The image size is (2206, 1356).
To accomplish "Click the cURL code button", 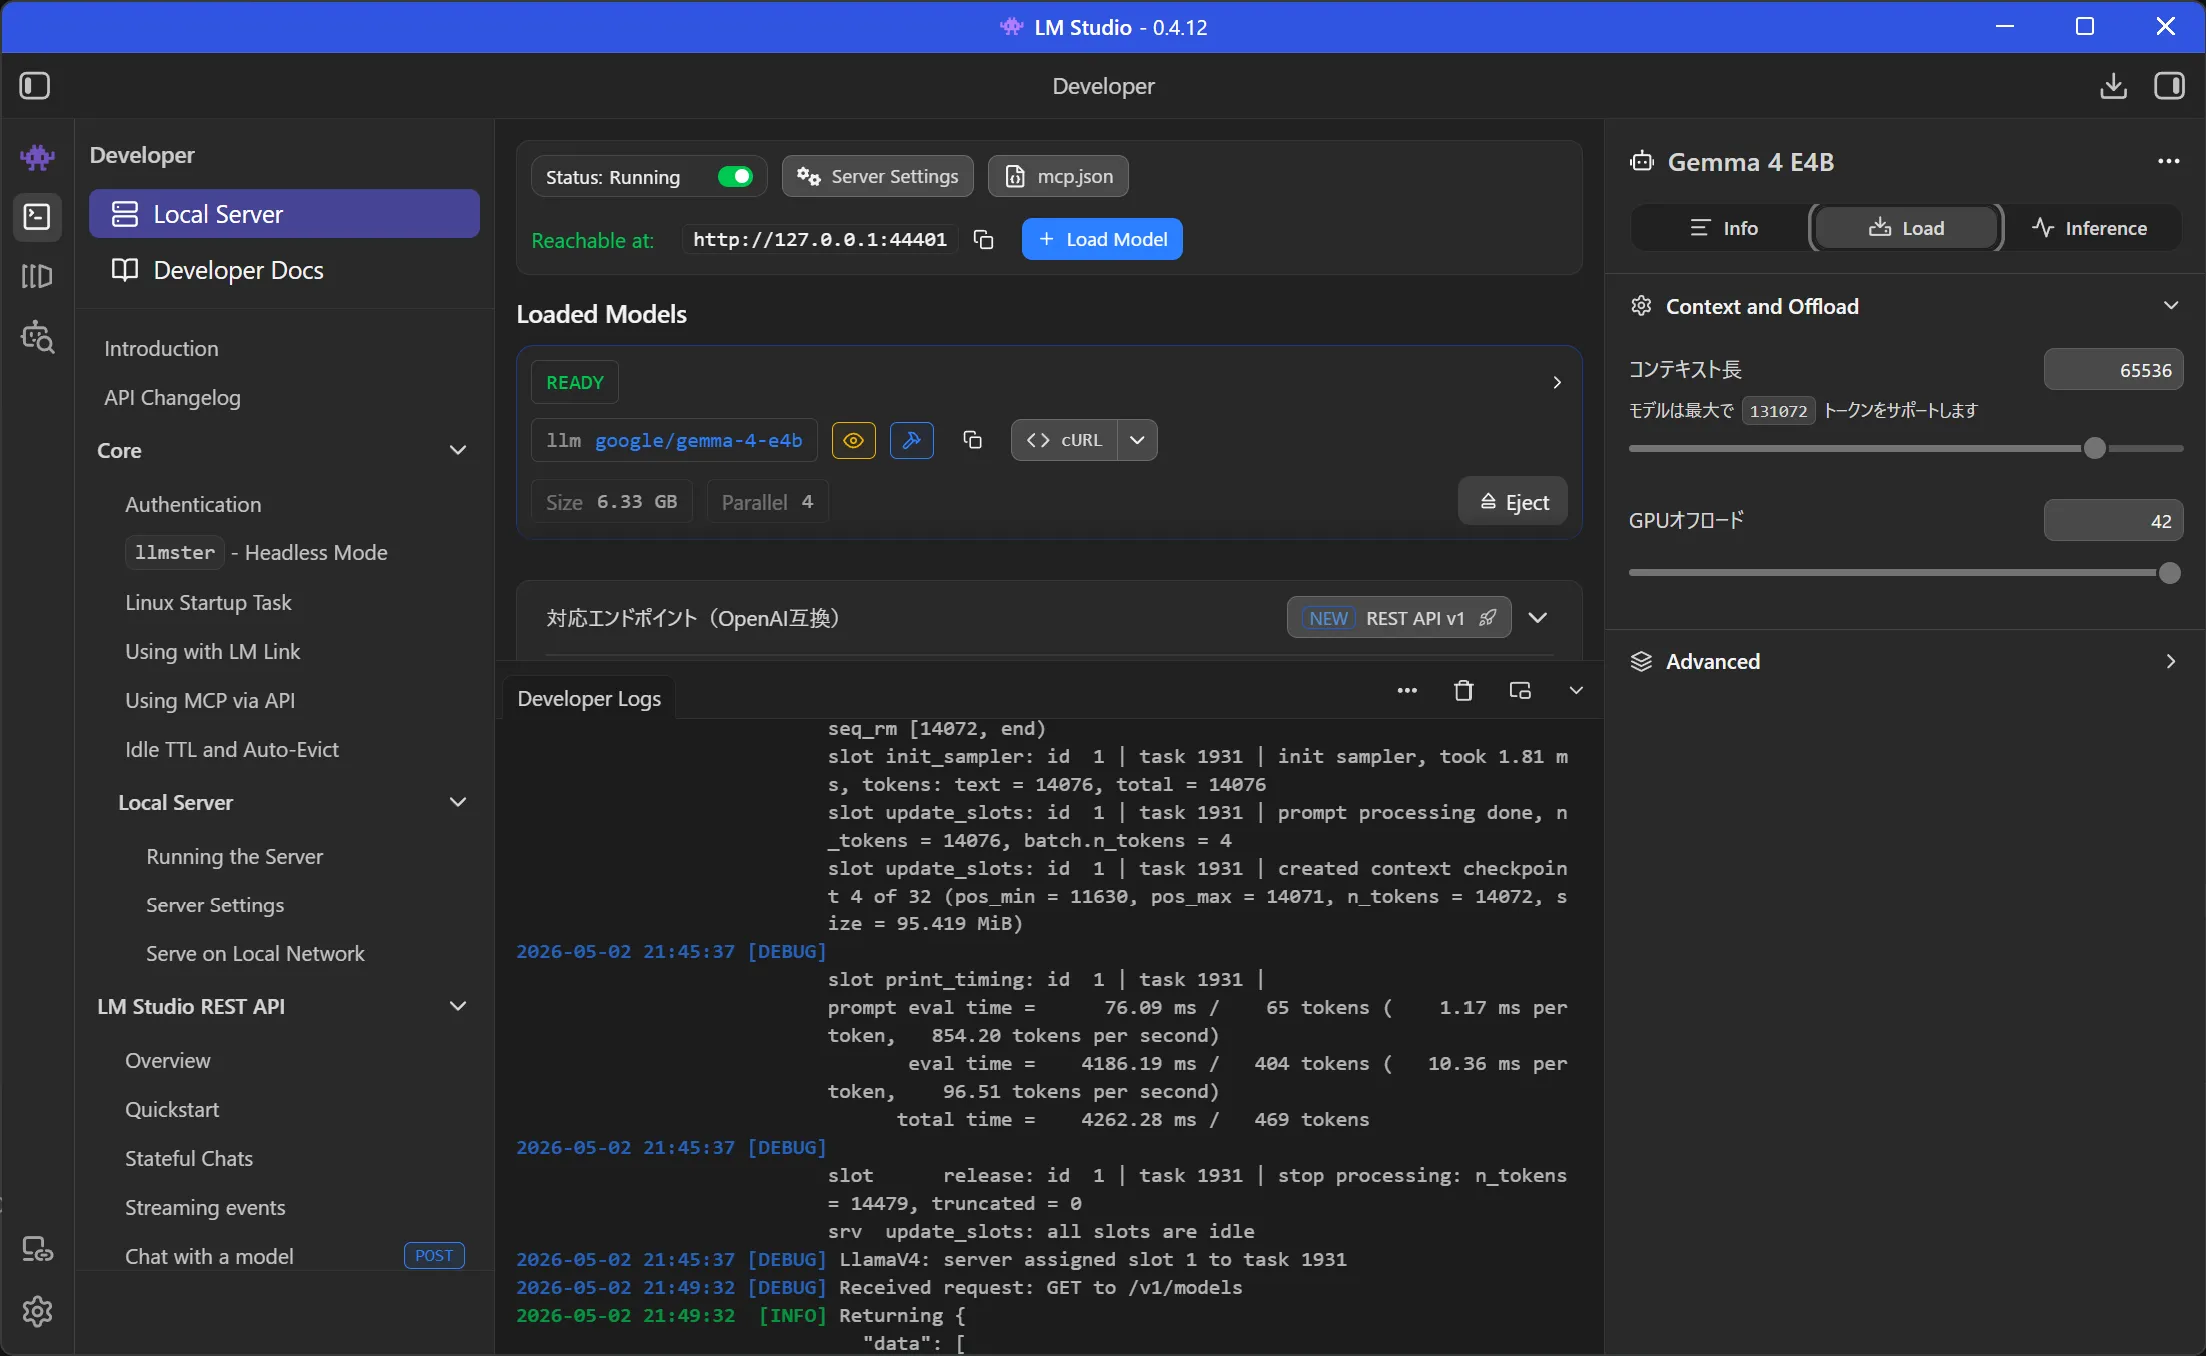I will pyautogui.click(x=1064, y=440).
